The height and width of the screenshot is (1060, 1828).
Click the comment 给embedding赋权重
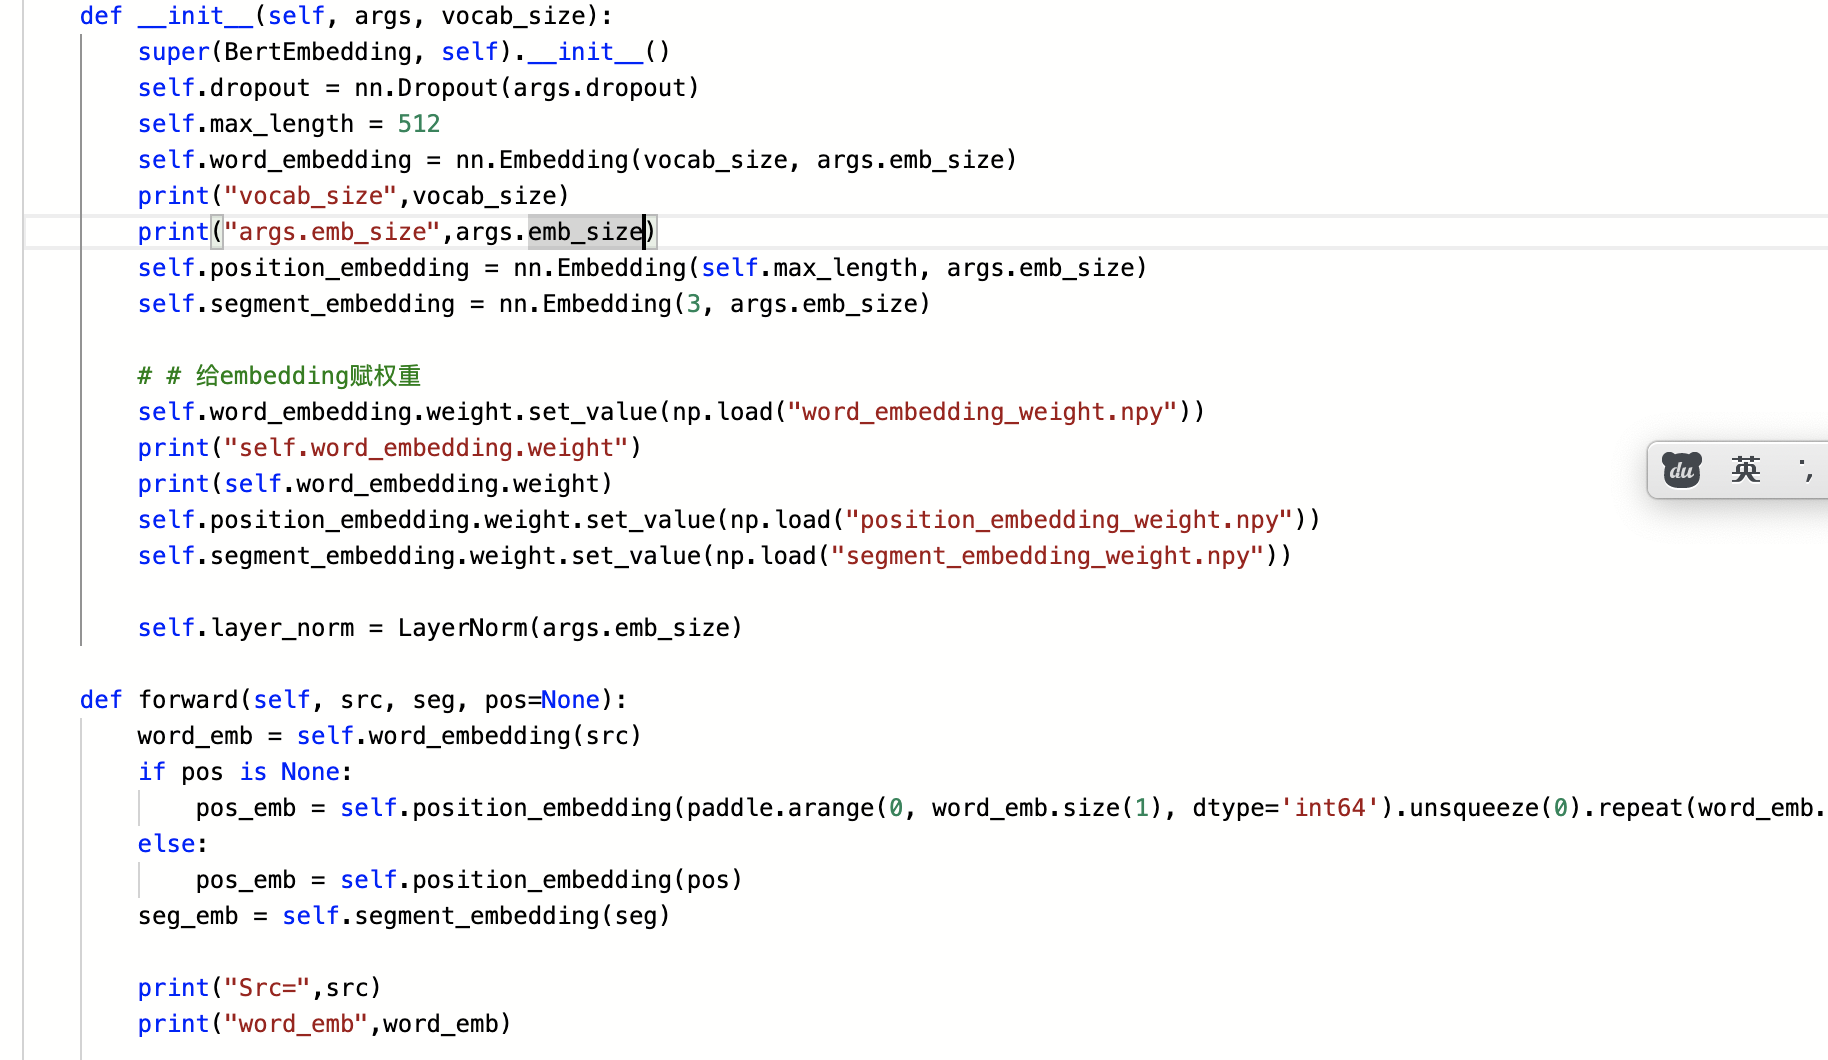[280, 375]
